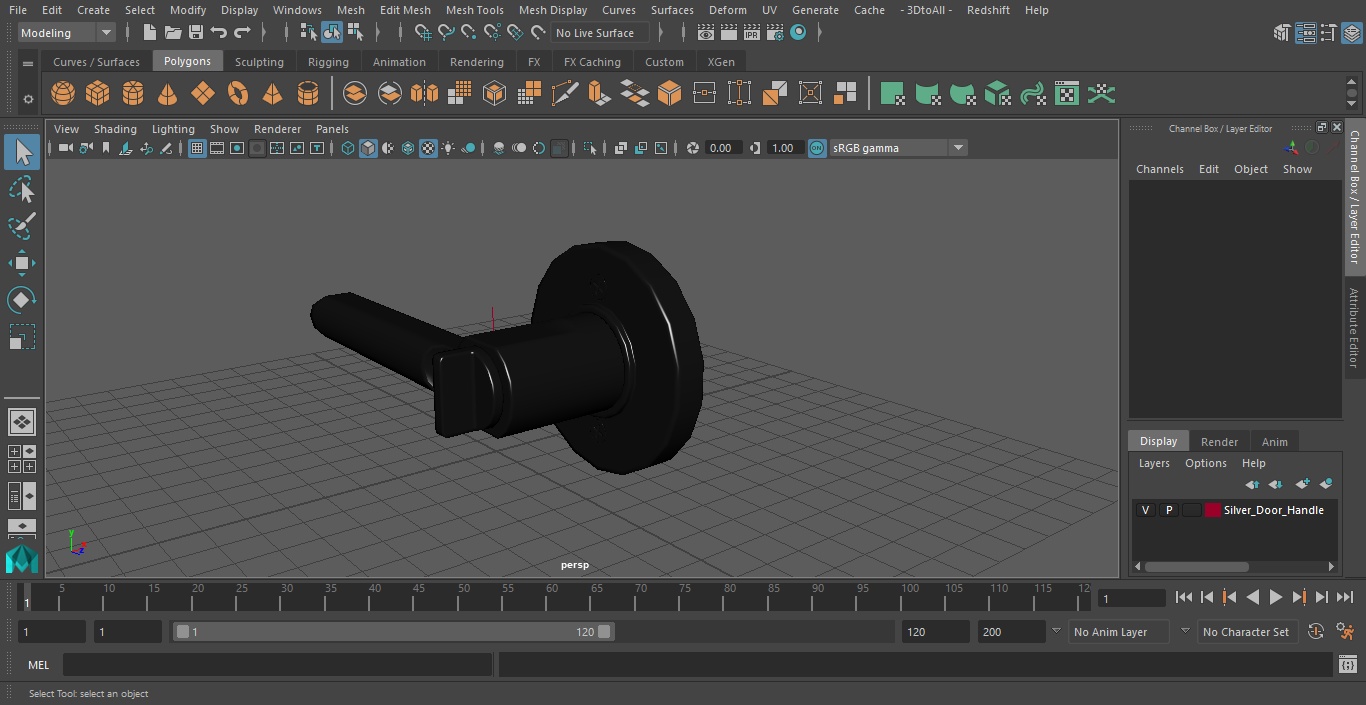Viewport: 1366px width, 705px height.
Task: Select the Select Tool arrow in toolbox
Action: click(22, 152)
